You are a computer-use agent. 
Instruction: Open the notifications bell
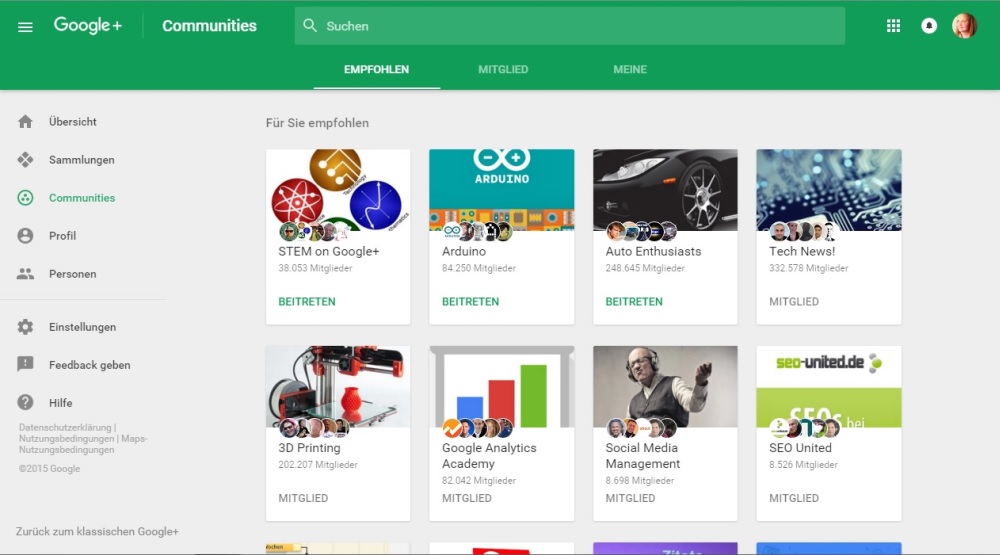(929, 26)
